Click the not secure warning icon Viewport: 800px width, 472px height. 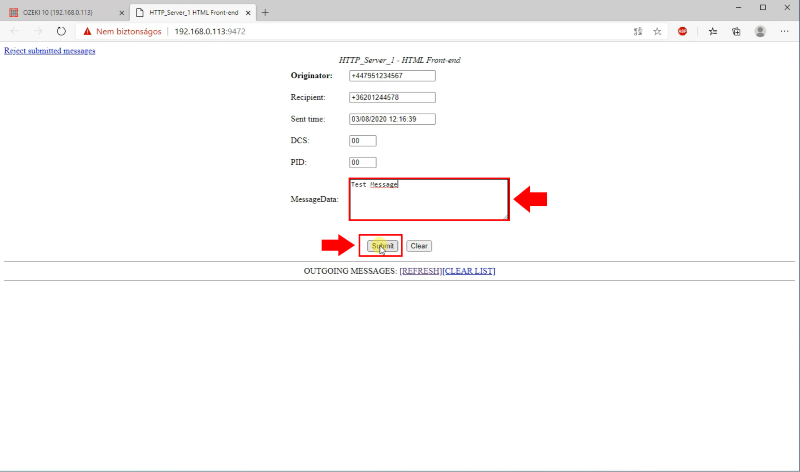(87, 31)
